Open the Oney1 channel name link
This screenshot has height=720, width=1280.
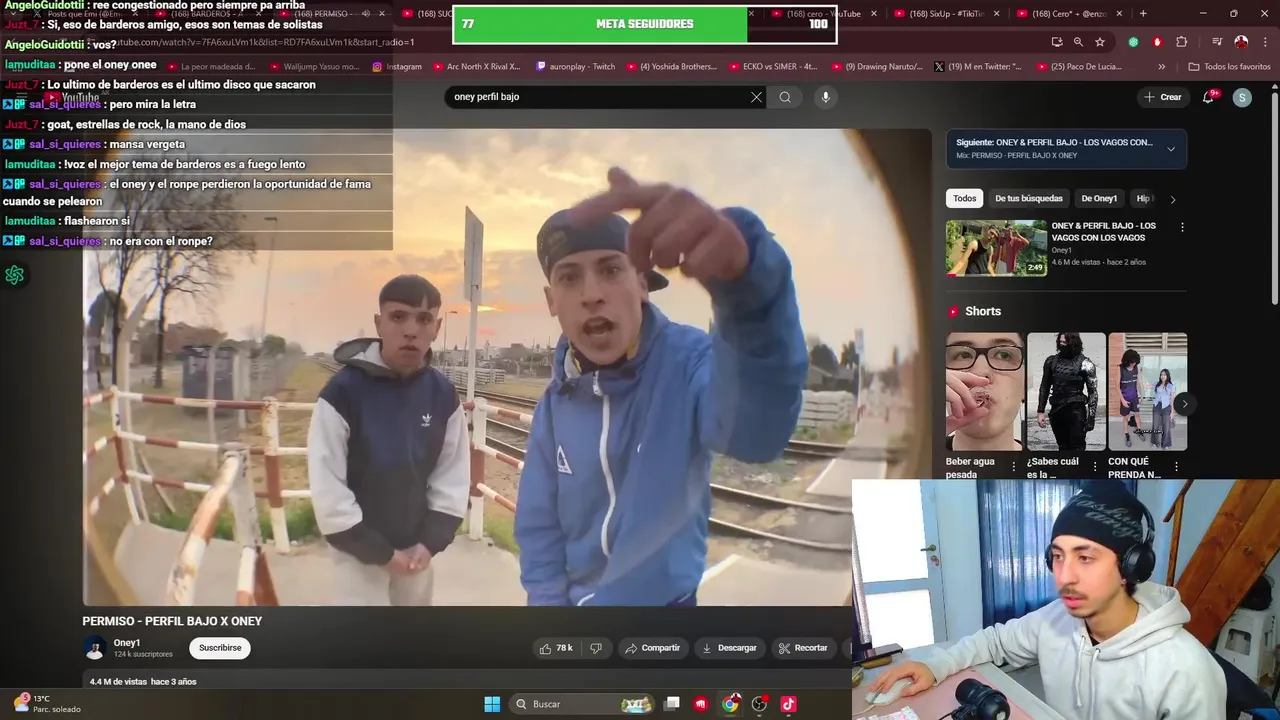click(x=127, y=643)
